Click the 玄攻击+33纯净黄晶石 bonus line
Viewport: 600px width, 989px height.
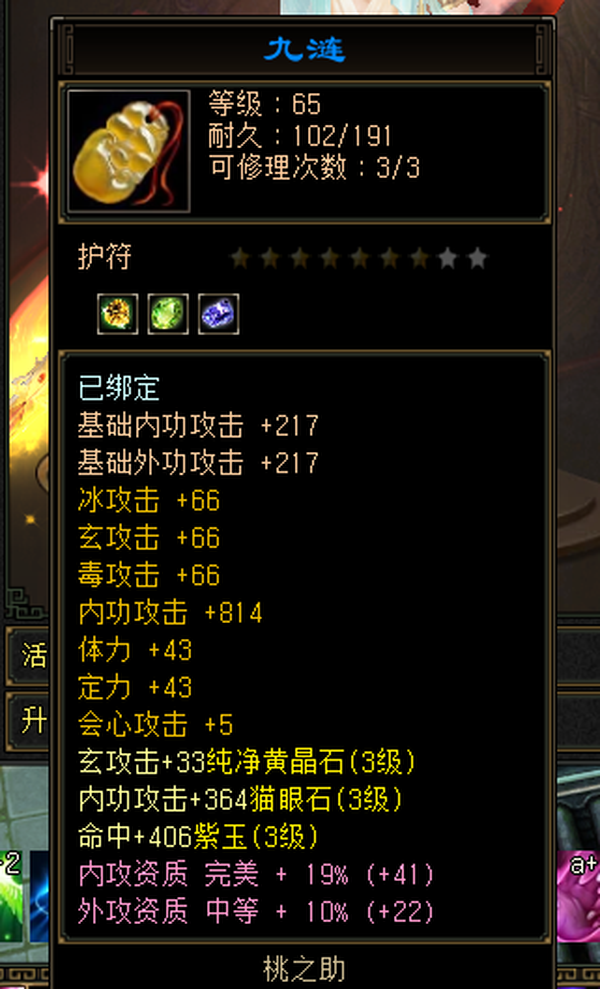pyautogui.click(x=247, y=763)
